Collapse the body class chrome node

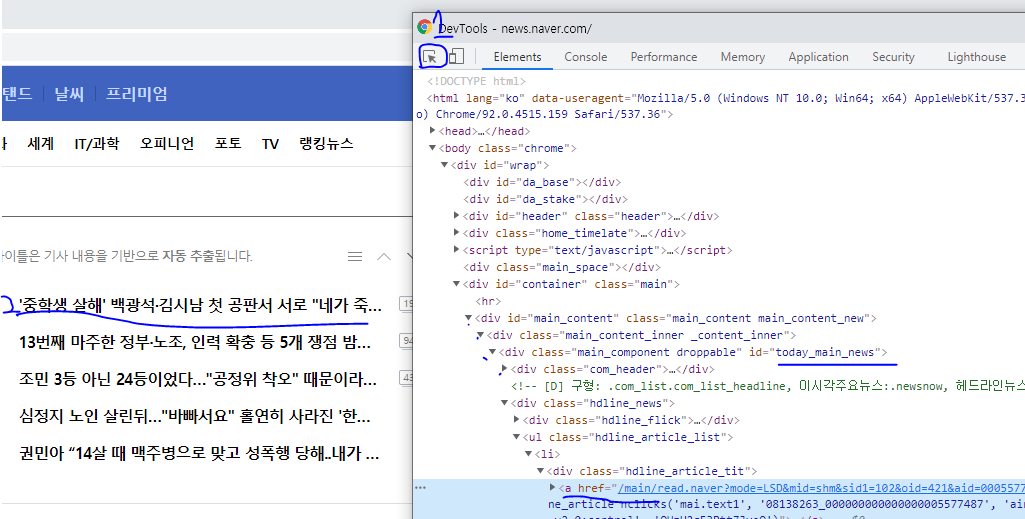click(x=433, y=148)
